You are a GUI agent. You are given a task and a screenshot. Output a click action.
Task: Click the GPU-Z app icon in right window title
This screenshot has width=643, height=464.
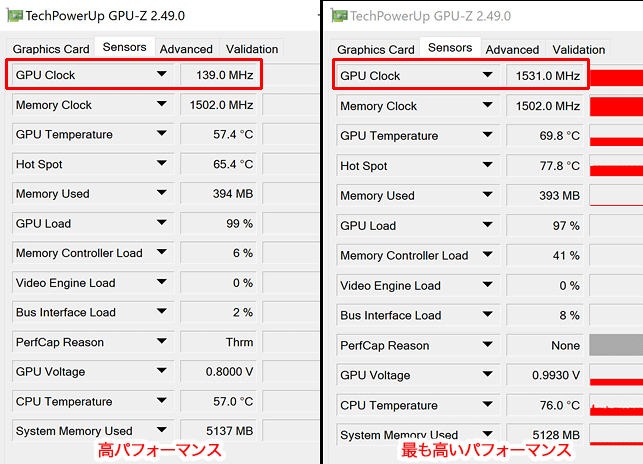(339, 16)
